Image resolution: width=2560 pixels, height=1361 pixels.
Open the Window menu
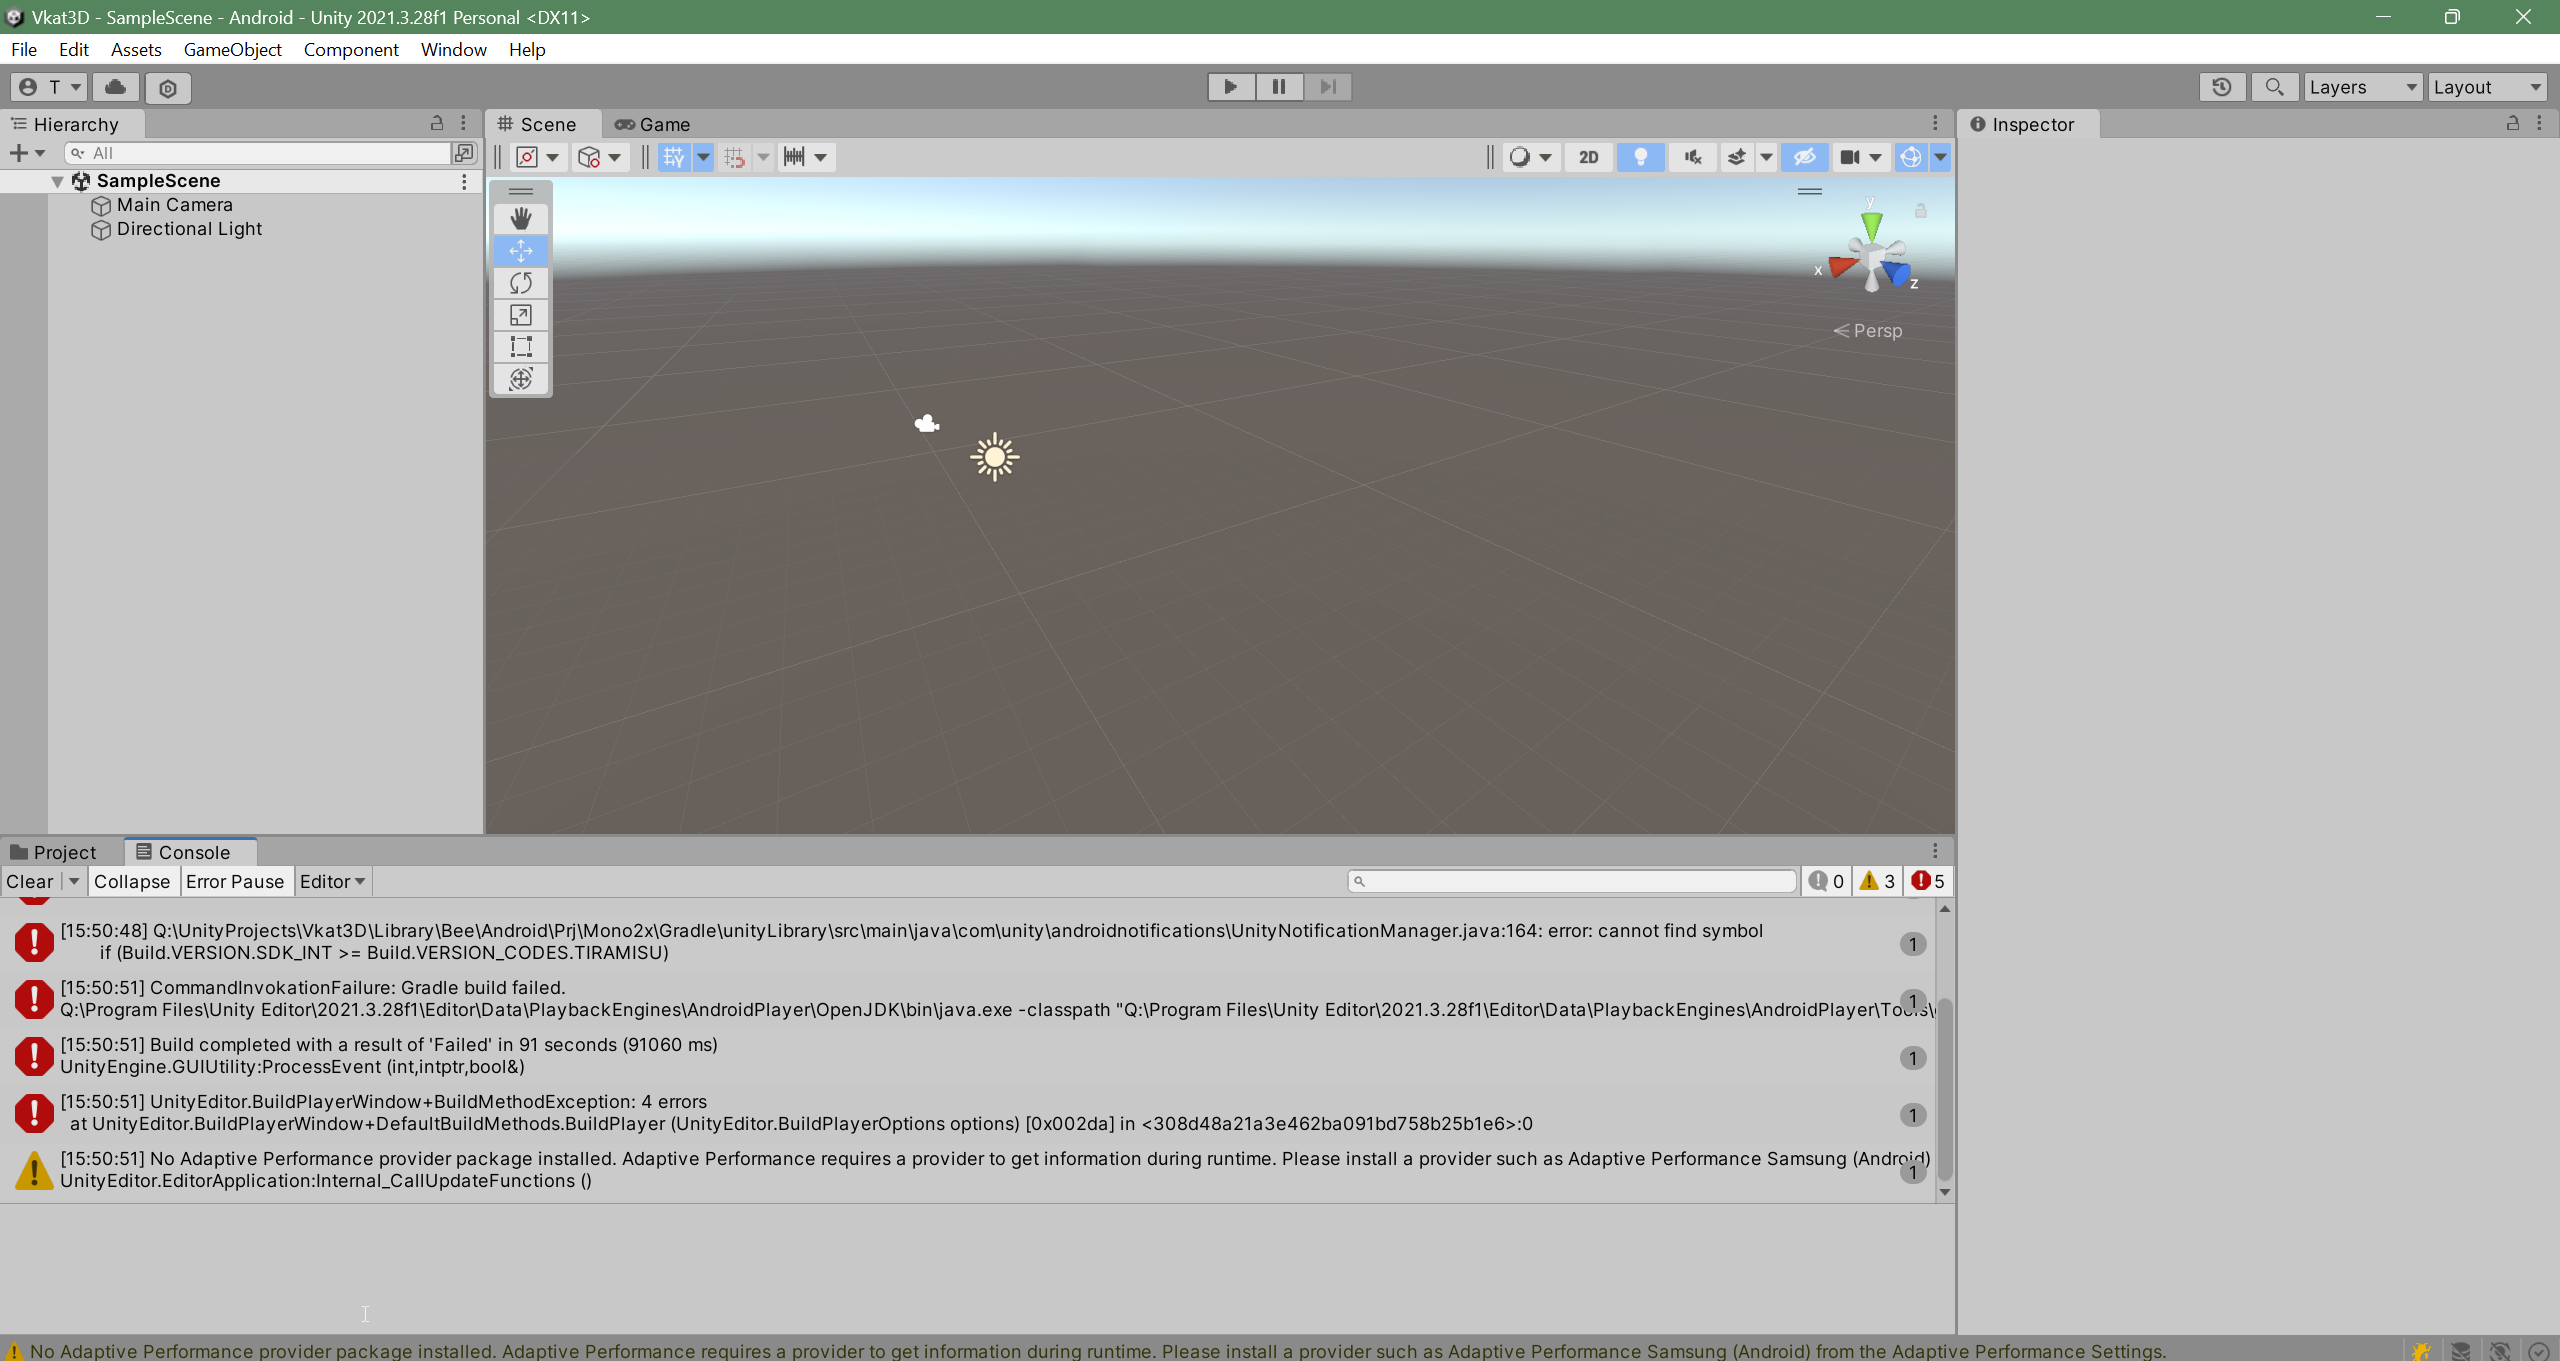(453, 49)
